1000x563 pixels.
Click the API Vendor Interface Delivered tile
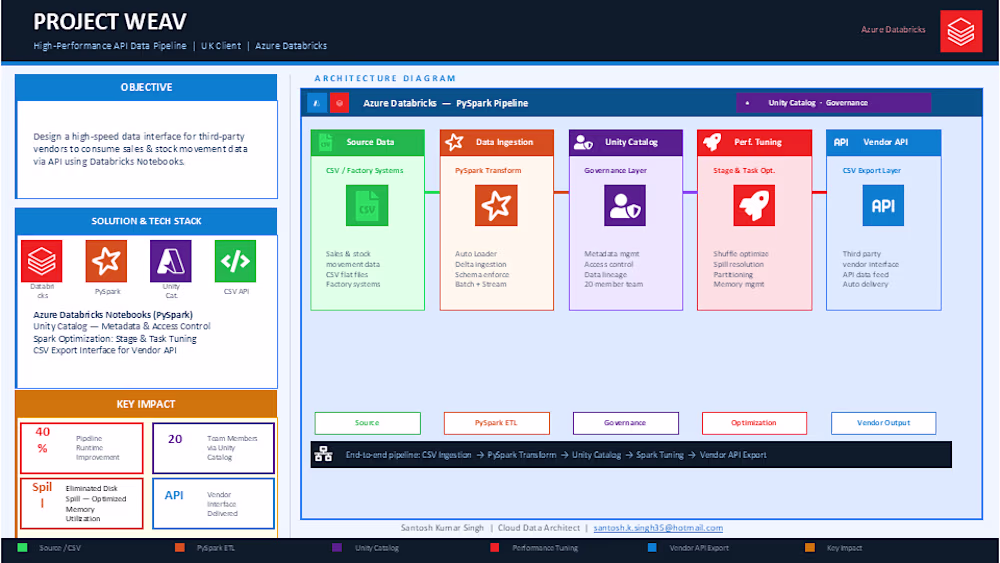point(214,503)
